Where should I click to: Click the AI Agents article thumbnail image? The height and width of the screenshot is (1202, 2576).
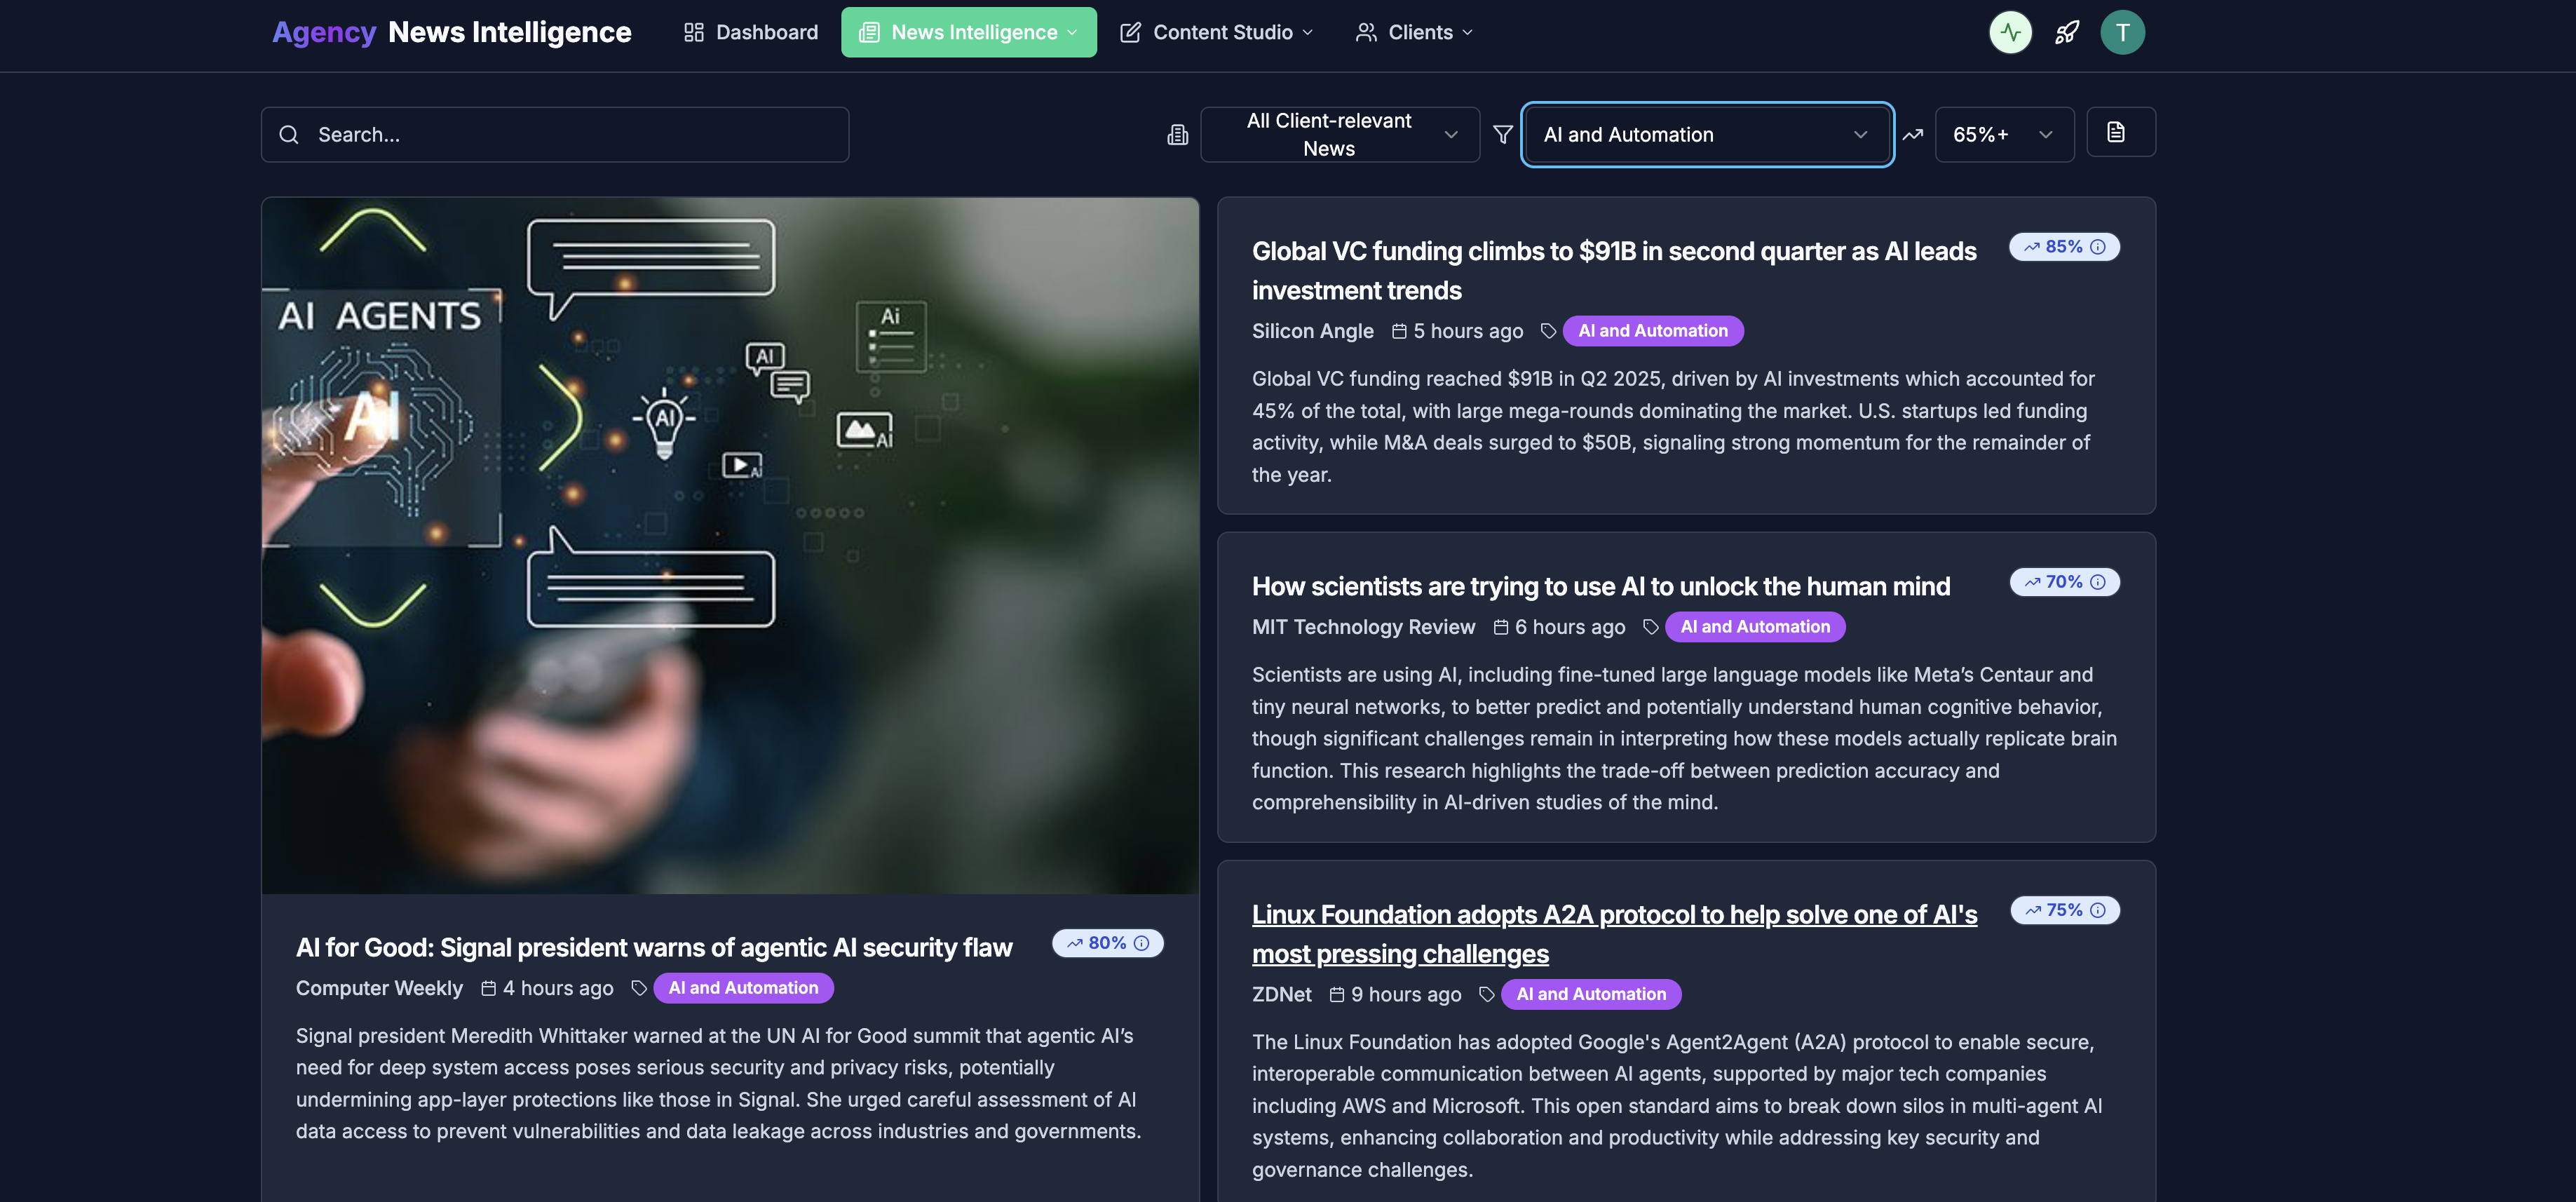730,545
